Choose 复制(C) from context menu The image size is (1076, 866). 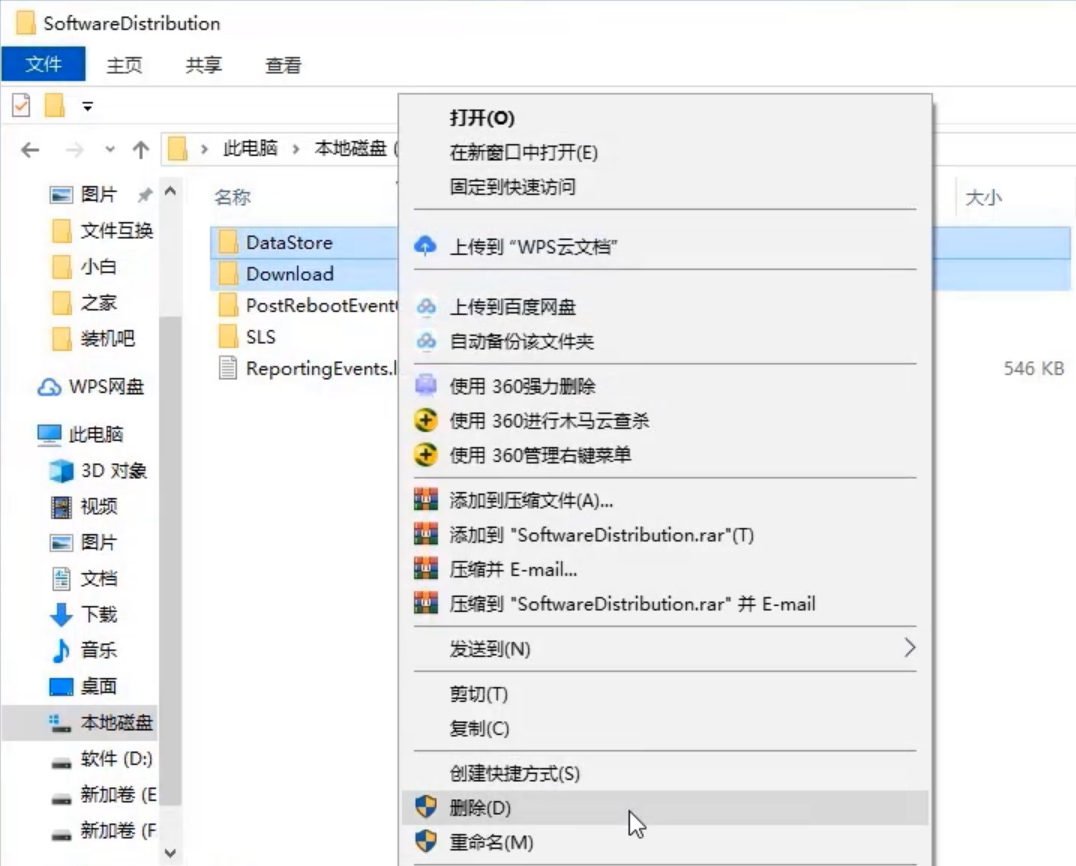pyautogui.click(x=479, y=729)
